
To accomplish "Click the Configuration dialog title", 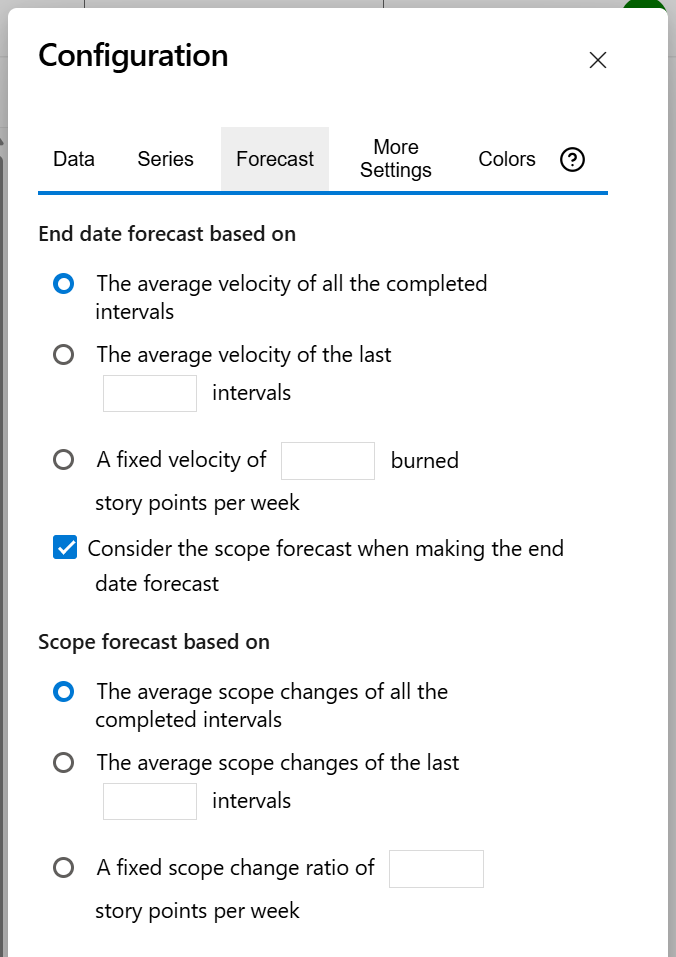I will point(133,57).
